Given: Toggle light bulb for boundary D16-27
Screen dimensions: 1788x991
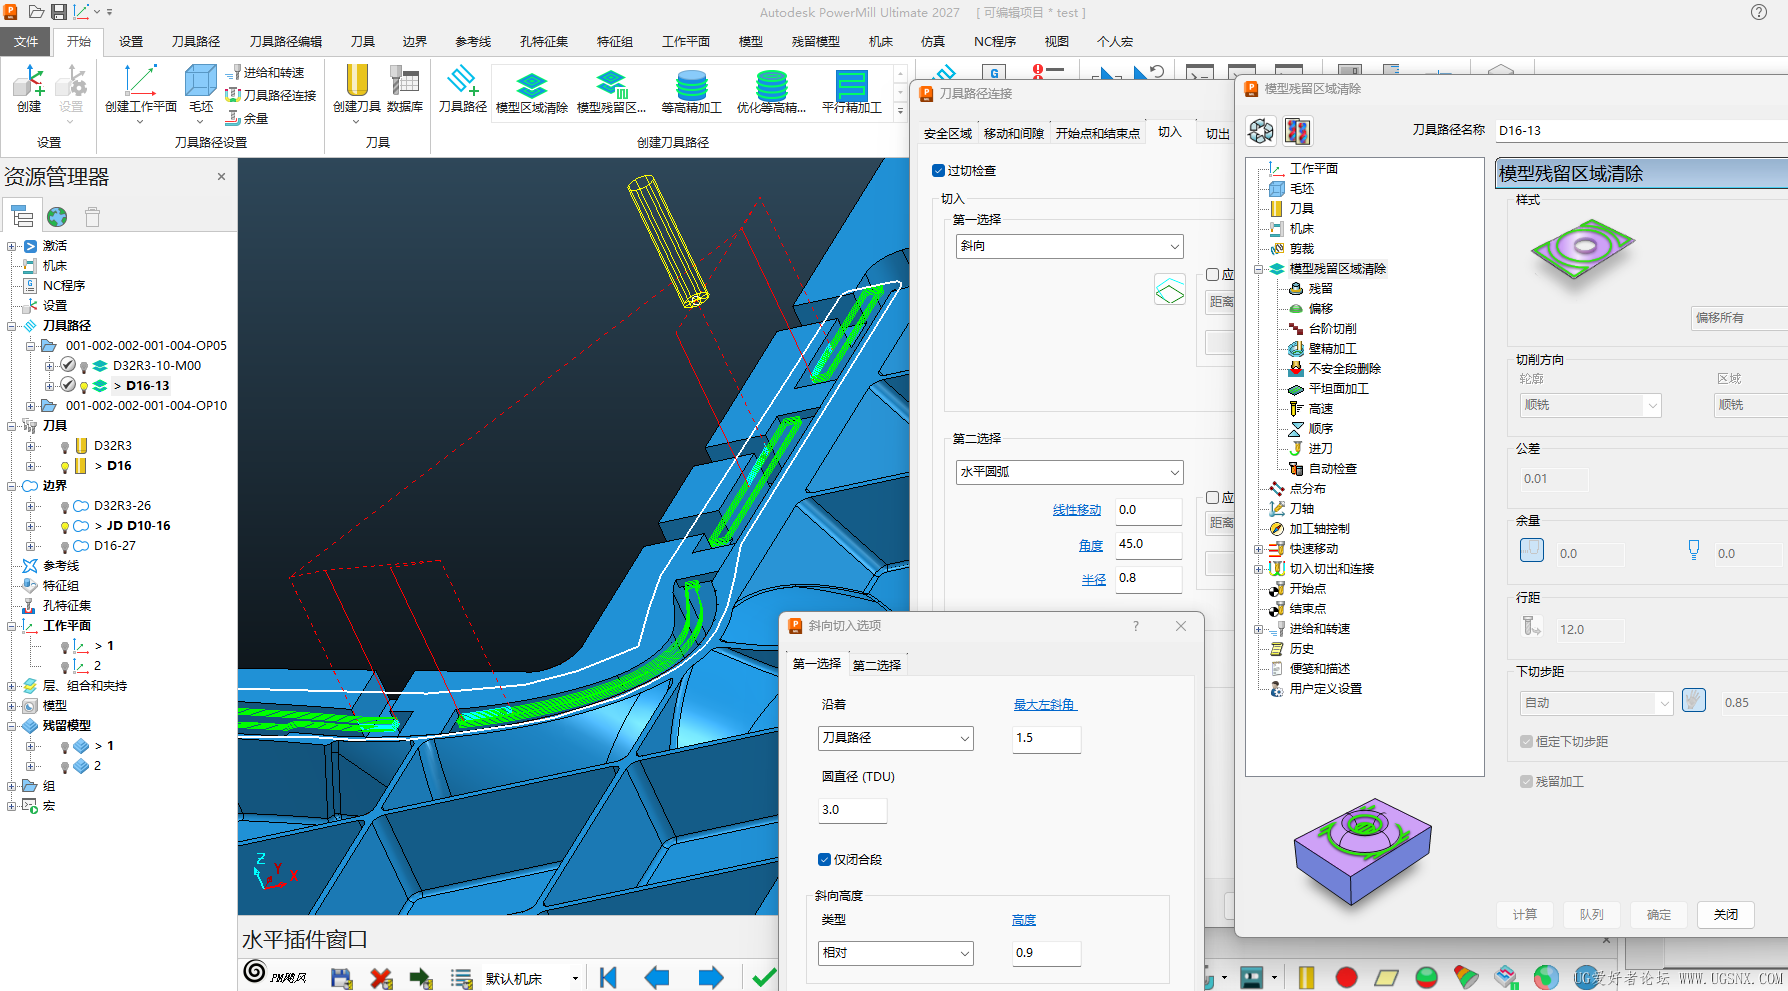Looking at the screenshot, I should pyautogui.click(x=65, y=547).
